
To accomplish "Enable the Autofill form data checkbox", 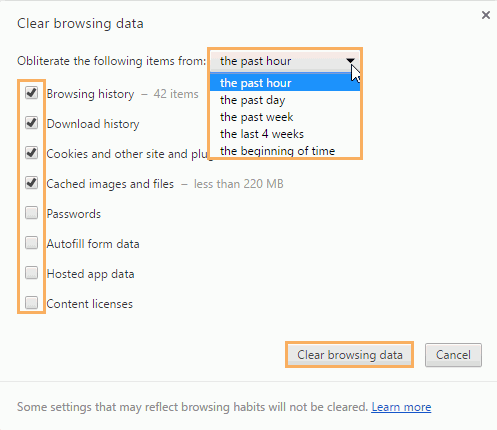I will pyautogui.click(x=32, y=243).
